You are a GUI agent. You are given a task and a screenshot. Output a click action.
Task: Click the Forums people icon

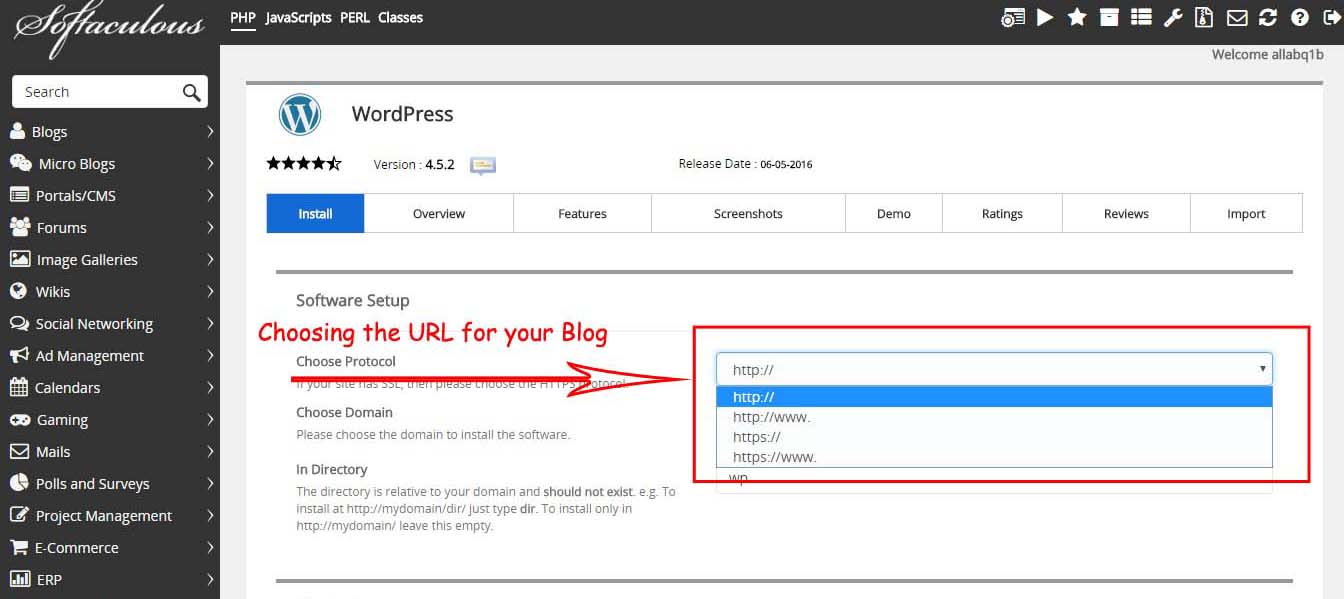coord(19,227)
